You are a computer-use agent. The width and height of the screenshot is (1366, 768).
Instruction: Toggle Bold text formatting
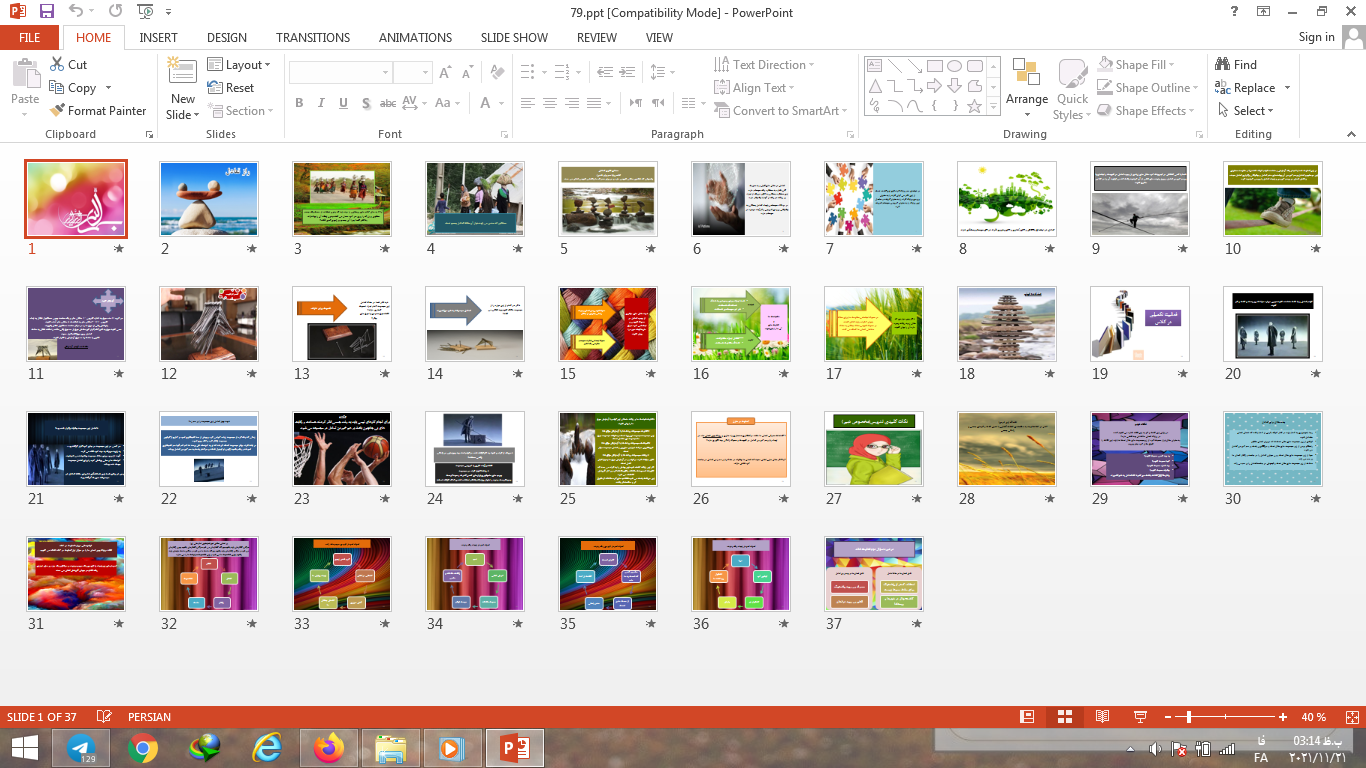click(299, 103)
